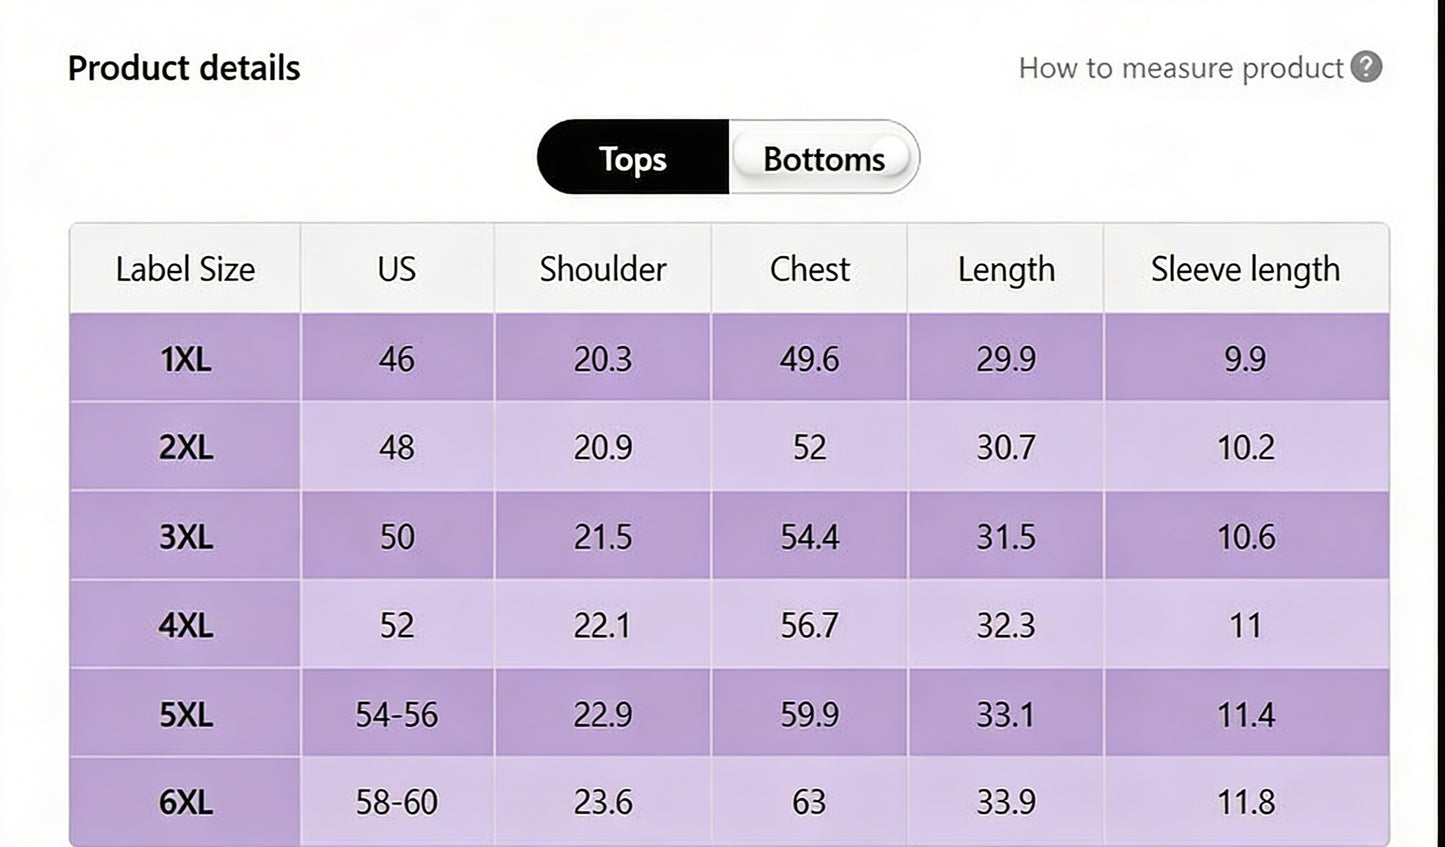Select the 6XL size row label
1445x847 pixels.
(185, 802)
